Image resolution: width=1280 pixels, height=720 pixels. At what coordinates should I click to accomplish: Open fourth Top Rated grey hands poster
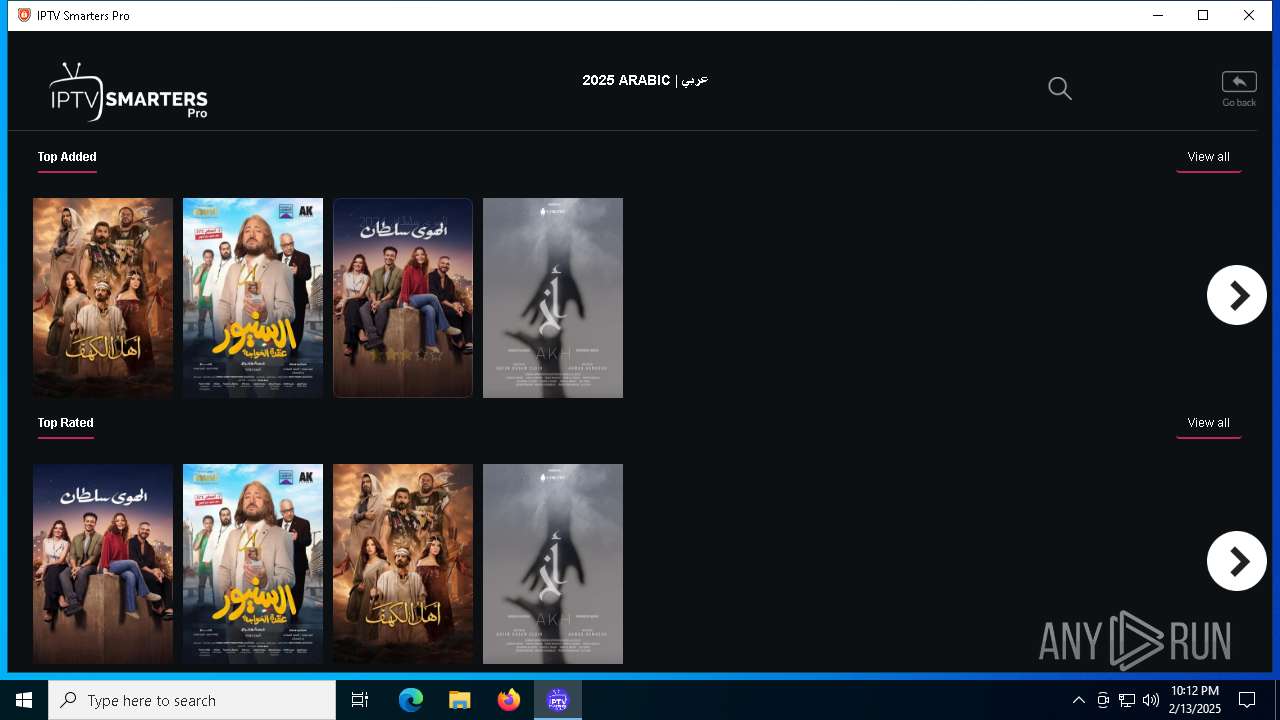tap(553, 564)
